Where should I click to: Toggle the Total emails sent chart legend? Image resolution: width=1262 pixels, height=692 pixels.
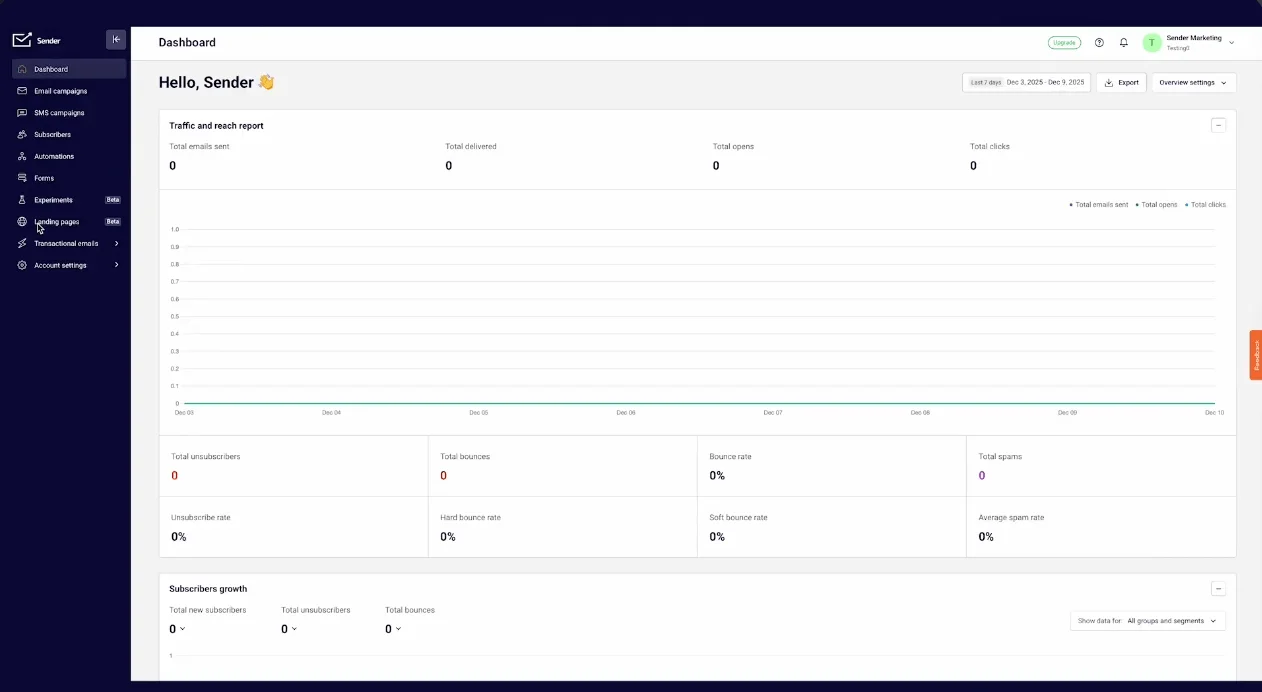tap(1099, 205)
